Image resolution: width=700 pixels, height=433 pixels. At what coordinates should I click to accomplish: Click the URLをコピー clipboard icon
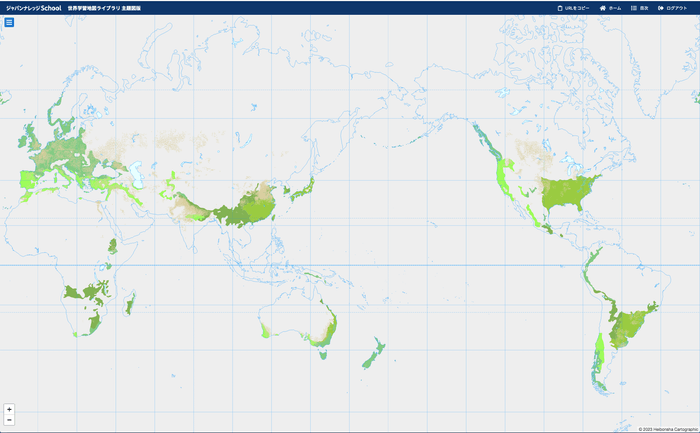point(560,8)
